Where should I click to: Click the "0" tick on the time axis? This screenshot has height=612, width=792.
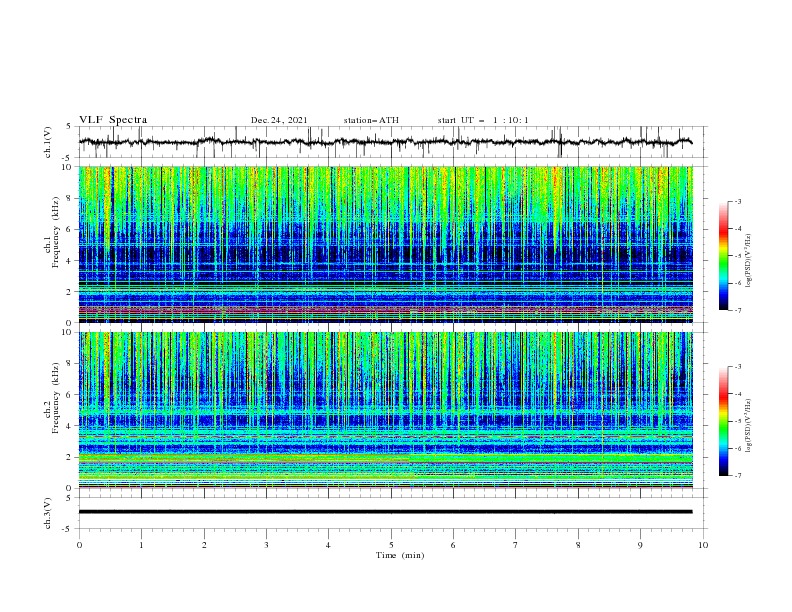point(79,545)
